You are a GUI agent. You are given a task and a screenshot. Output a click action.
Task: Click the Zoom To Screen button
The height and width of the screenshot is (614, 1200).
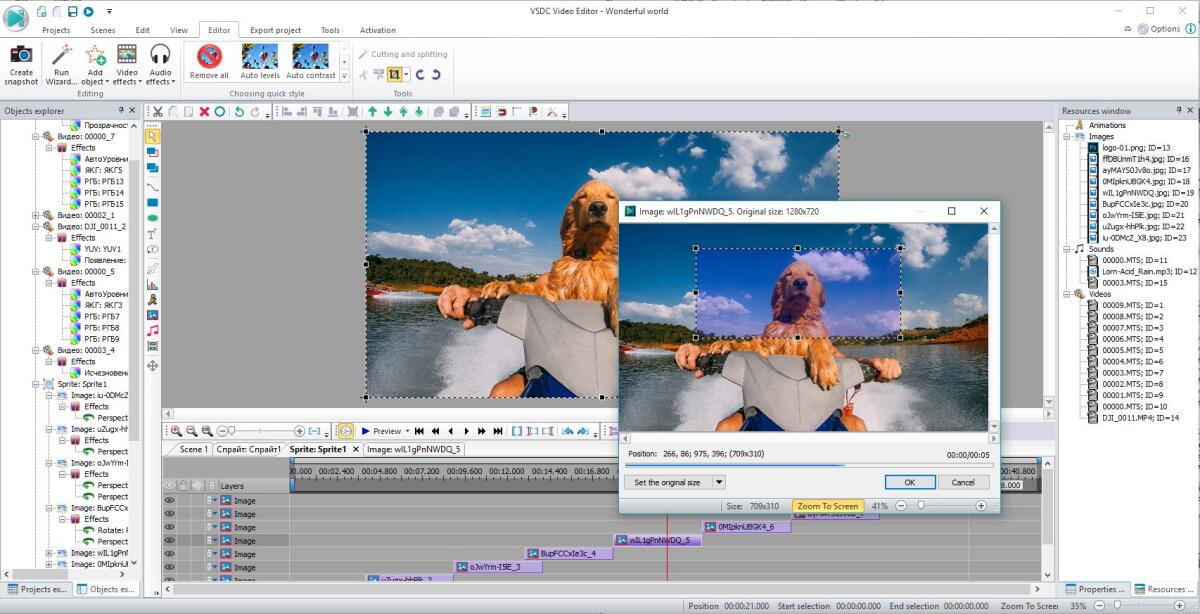[x=827, y=506]
